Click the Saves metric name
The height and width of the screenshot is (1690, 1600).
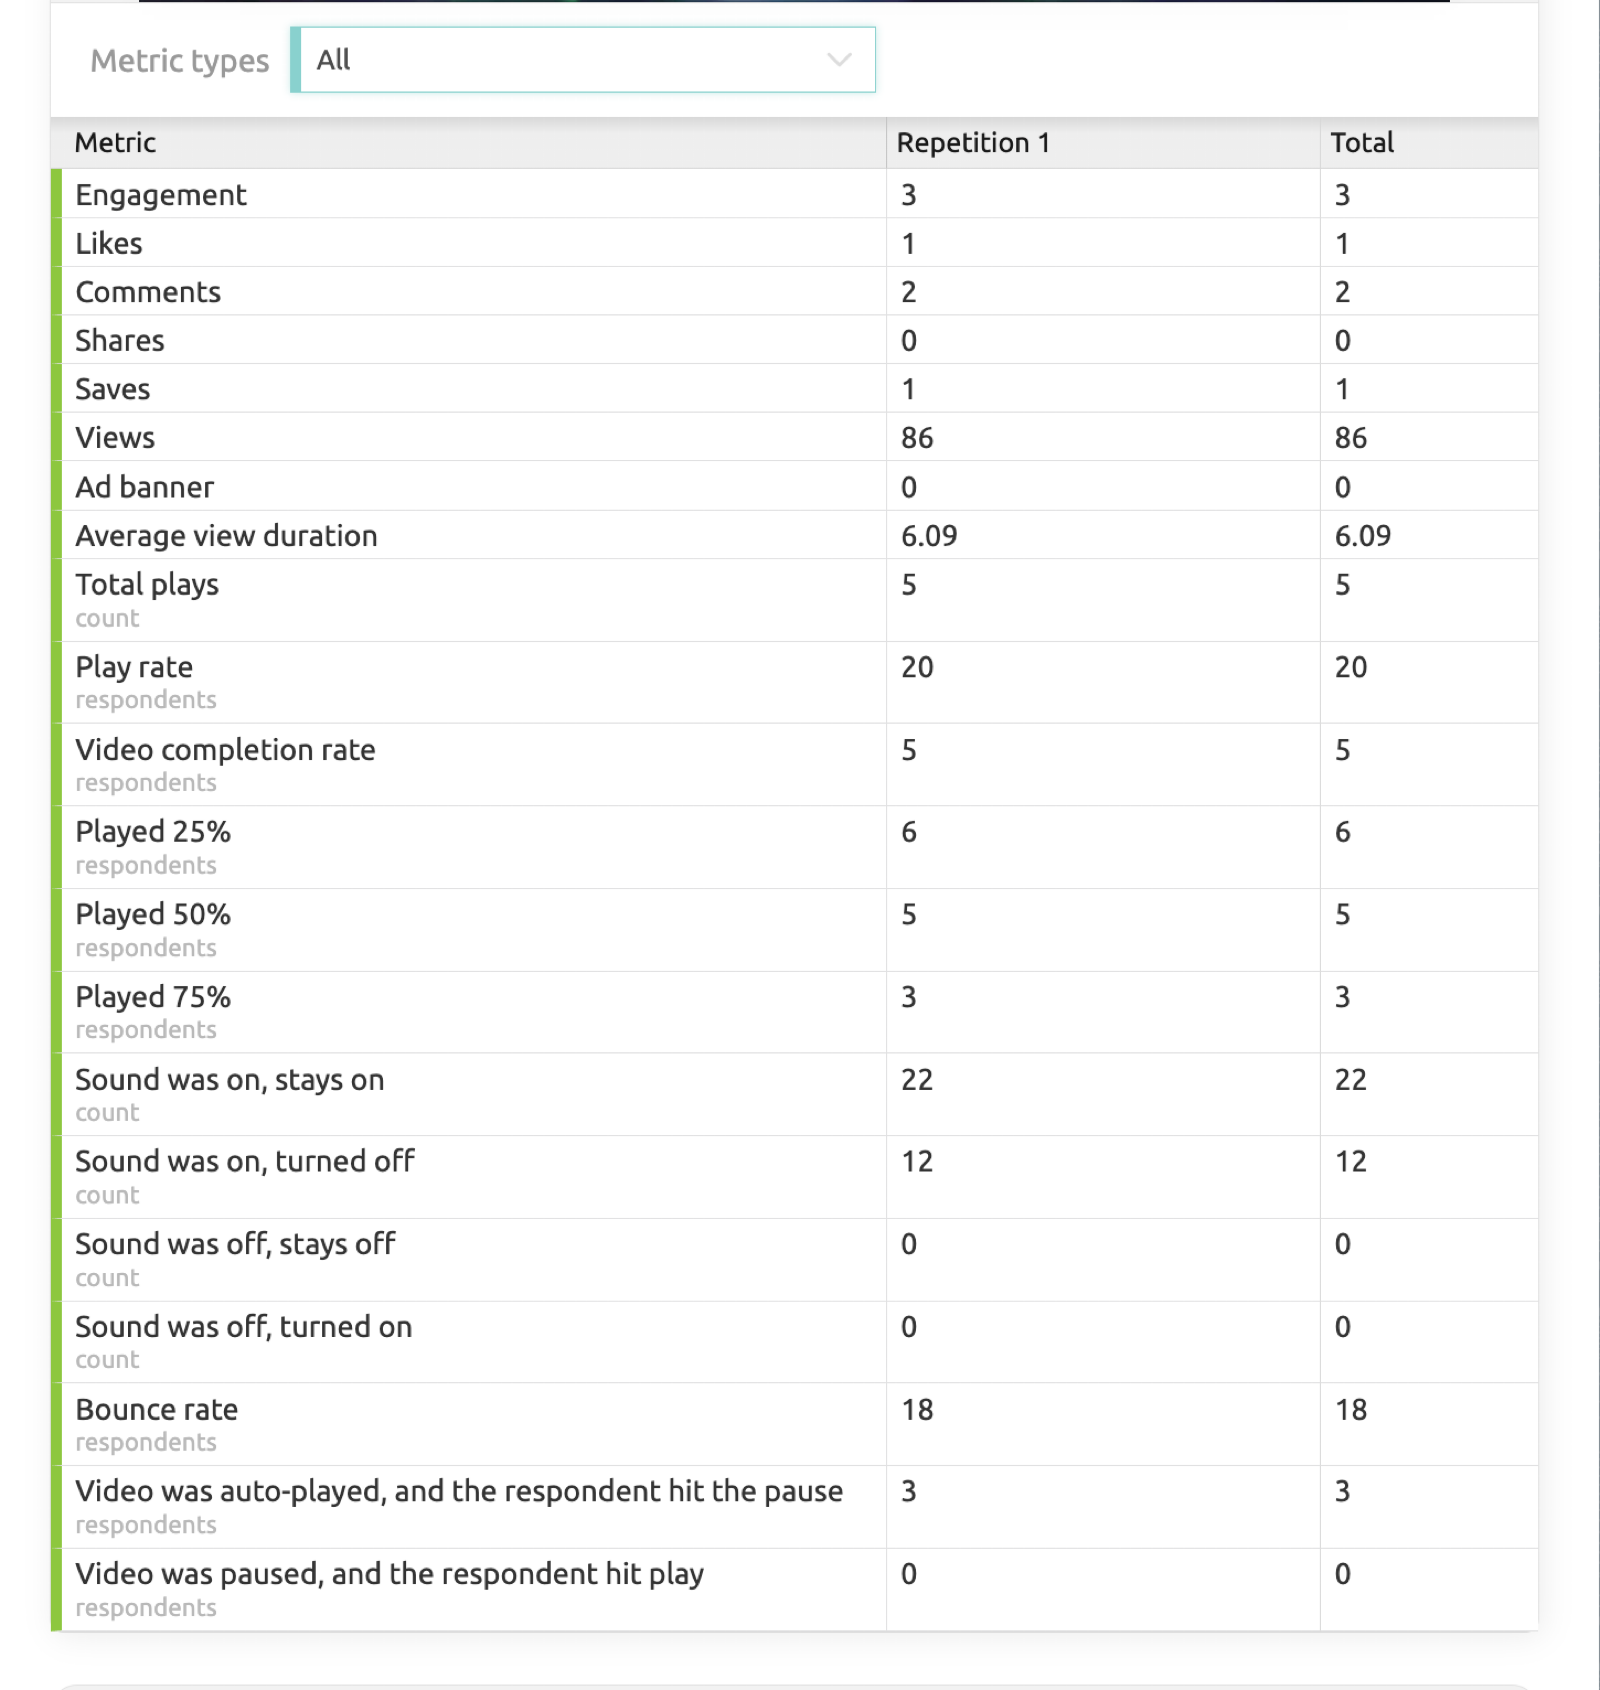click(113, 389)
